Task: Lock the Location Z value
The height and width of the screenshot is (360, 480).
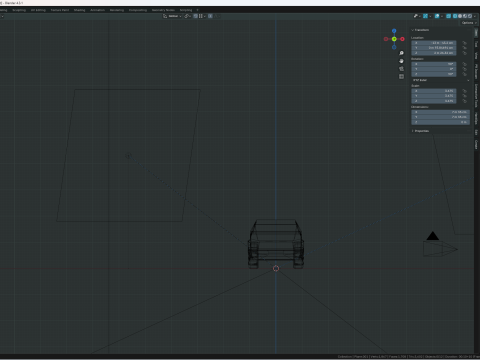Action: point(464,53)
